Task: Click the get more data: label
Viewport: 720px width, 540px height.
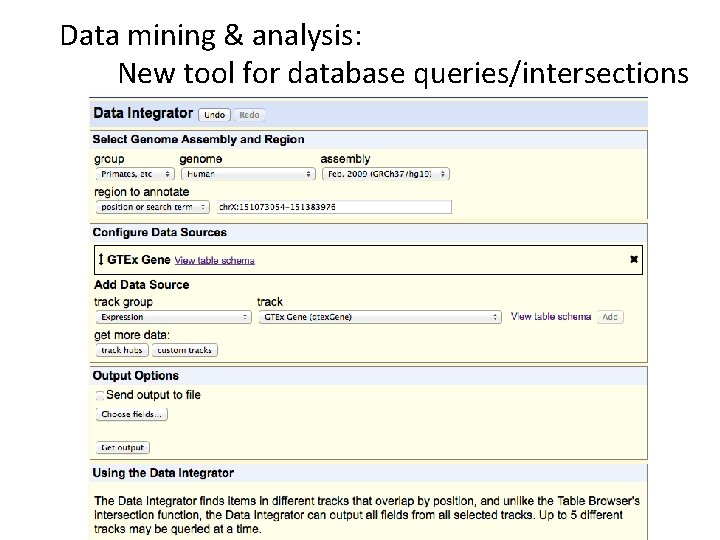Action: coord(132,335)
